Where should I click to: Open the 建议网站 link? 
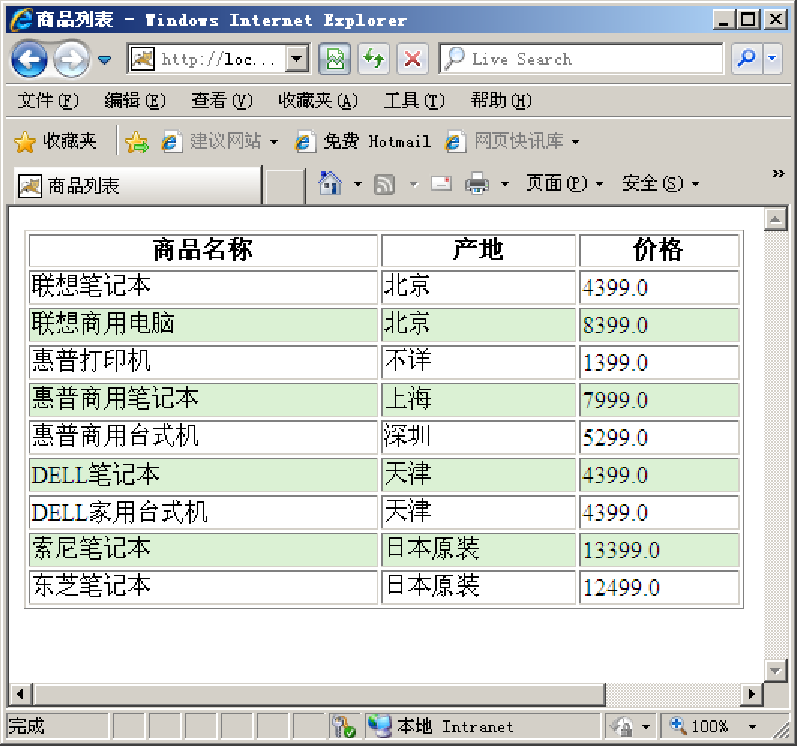pyautogui.click(x=211, y=141)
